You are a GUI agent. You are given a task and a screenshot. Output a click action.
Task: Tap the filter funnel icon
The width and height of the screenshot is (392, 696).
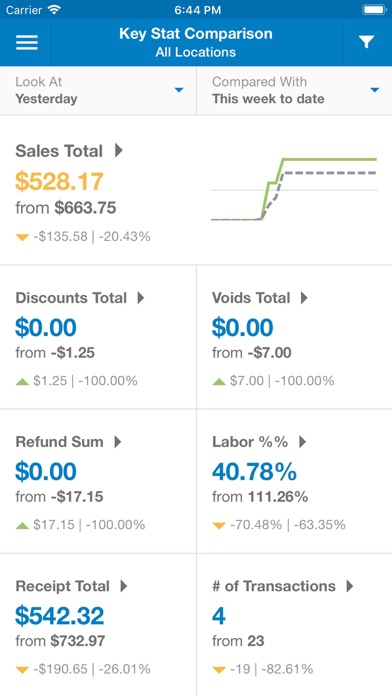[366, 42]
